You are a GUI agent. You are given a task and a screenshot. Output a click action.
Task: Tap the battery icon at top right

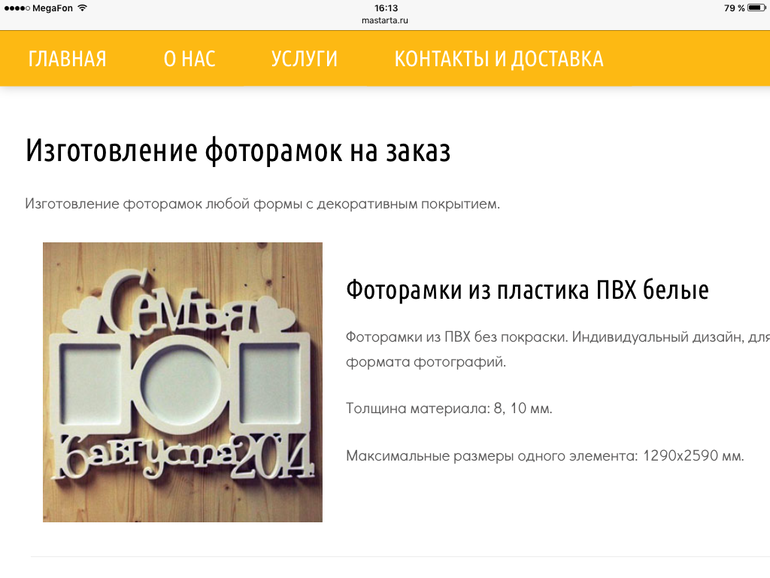[x=757, y=8]
